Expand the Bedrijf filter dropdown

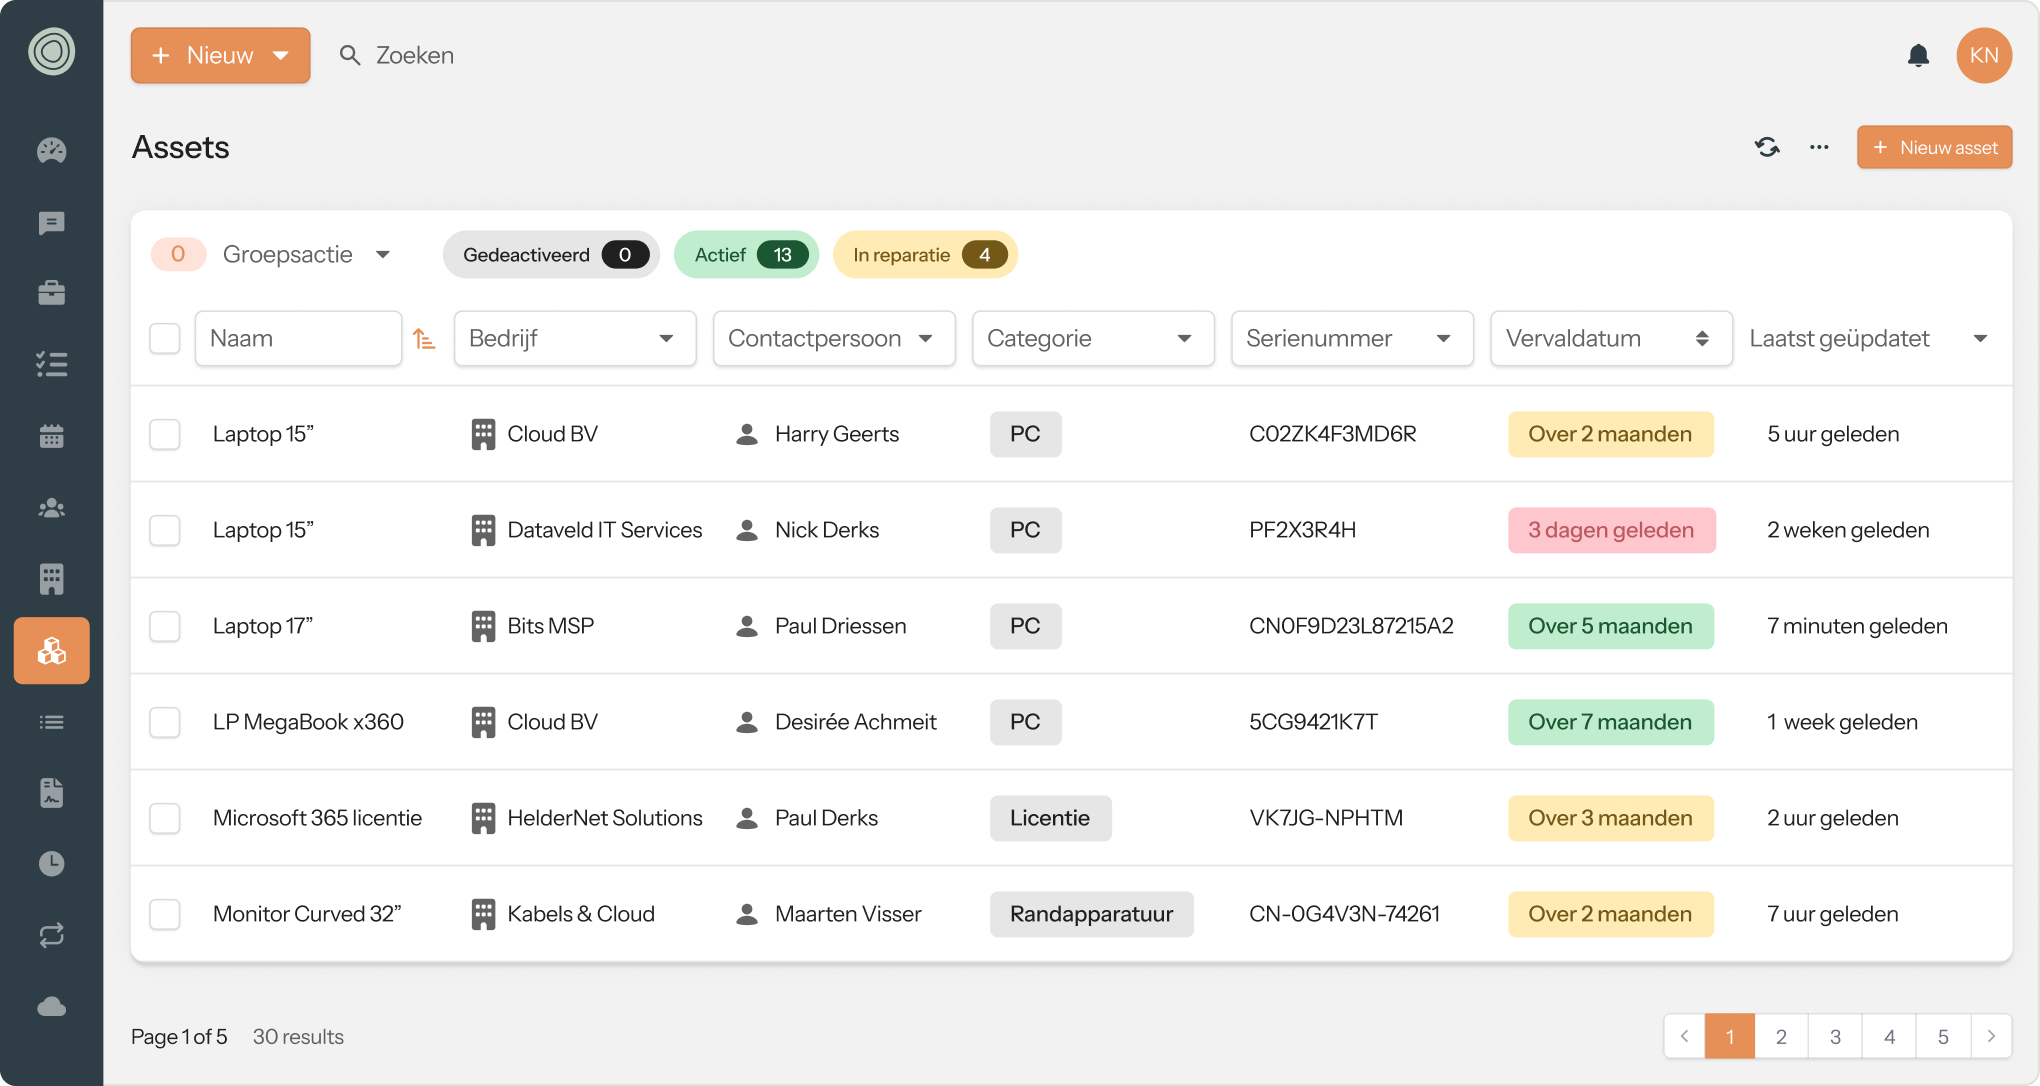pyautogui.click(x=575, y=339)
